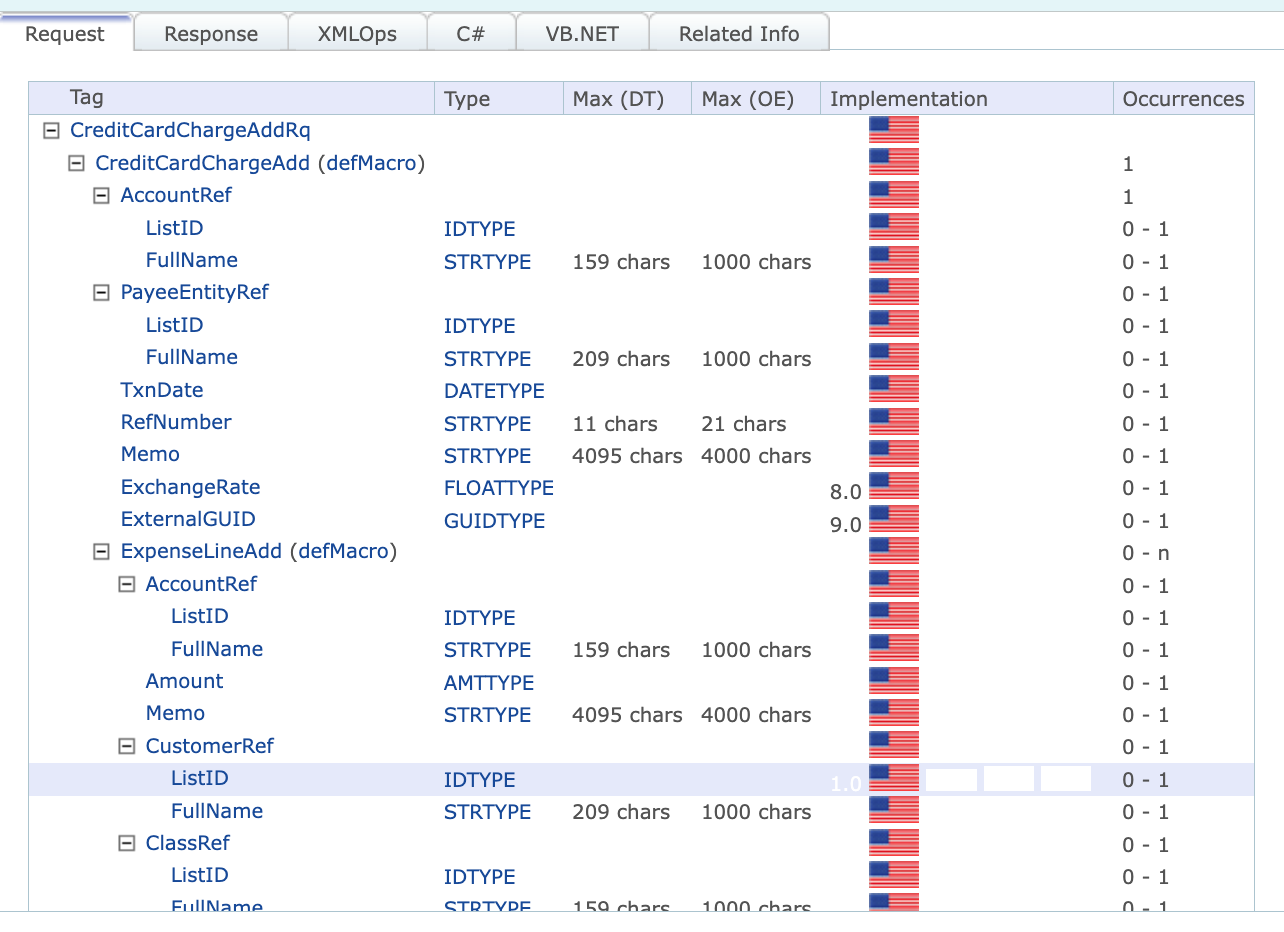Collapse the CreditCardChargeAddRq root node
This screenshot has height=932, width=1284.
(x=51, y=131)
